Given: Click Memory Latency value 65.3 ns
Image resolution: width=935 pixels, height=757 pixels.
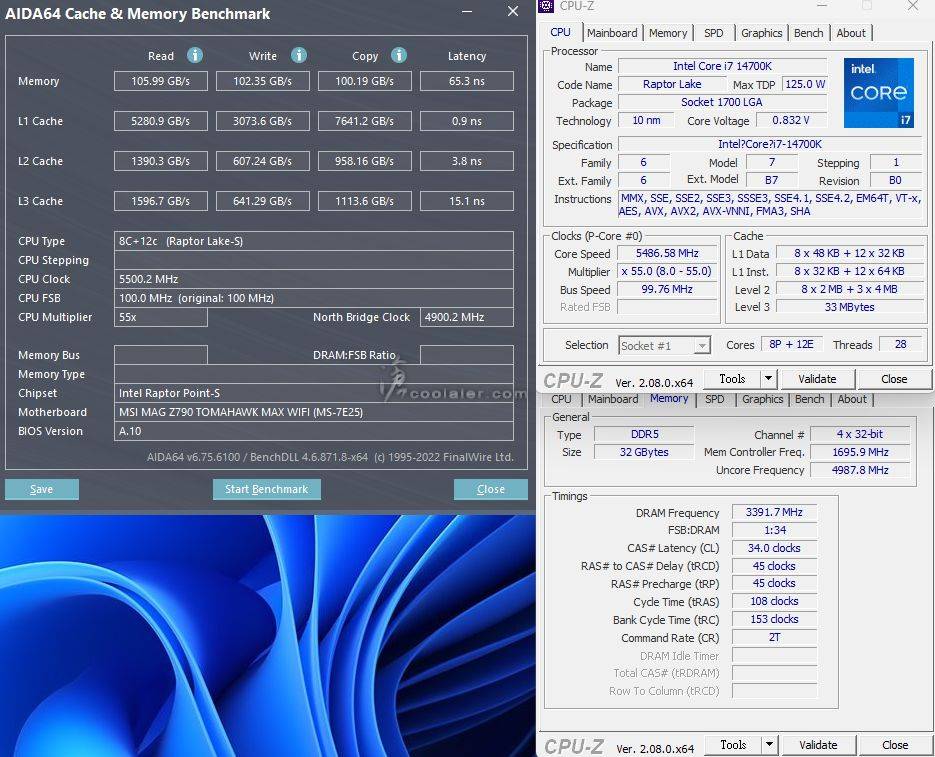Looking at the screenshot, I should click(x=467, y=81).
